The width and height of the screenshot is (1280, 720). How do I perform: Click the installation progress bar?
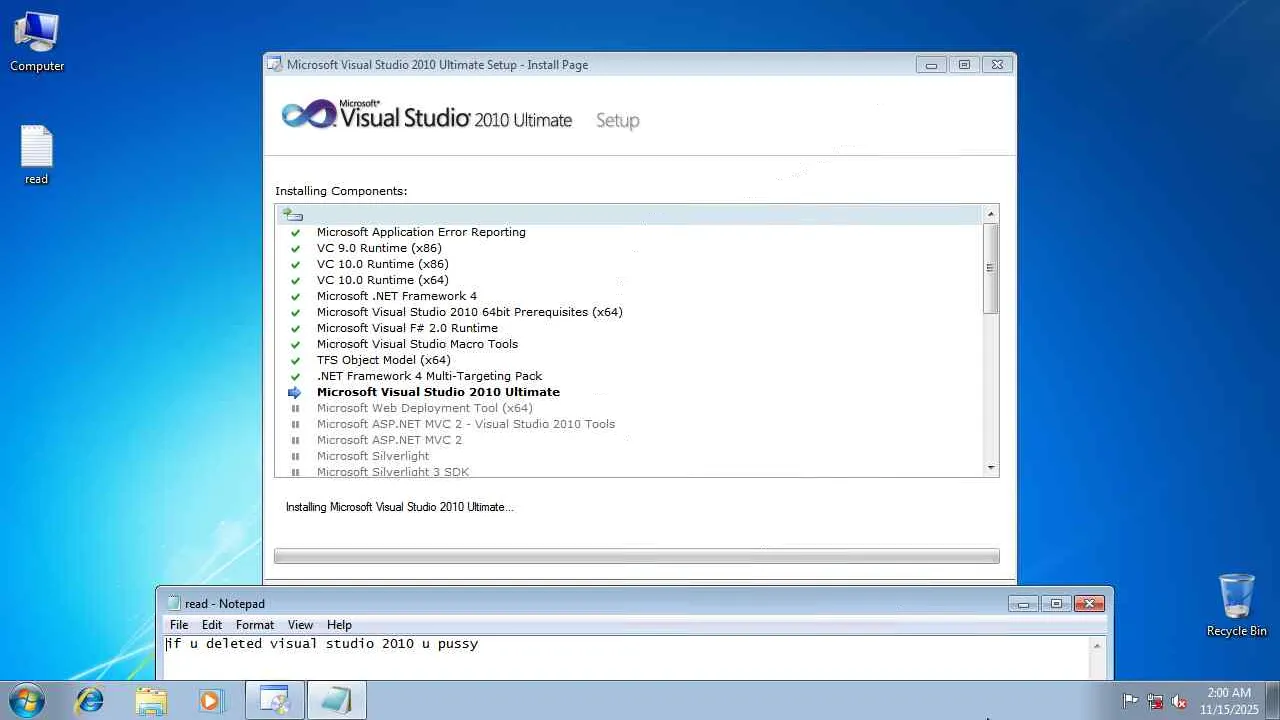(637, 556)
